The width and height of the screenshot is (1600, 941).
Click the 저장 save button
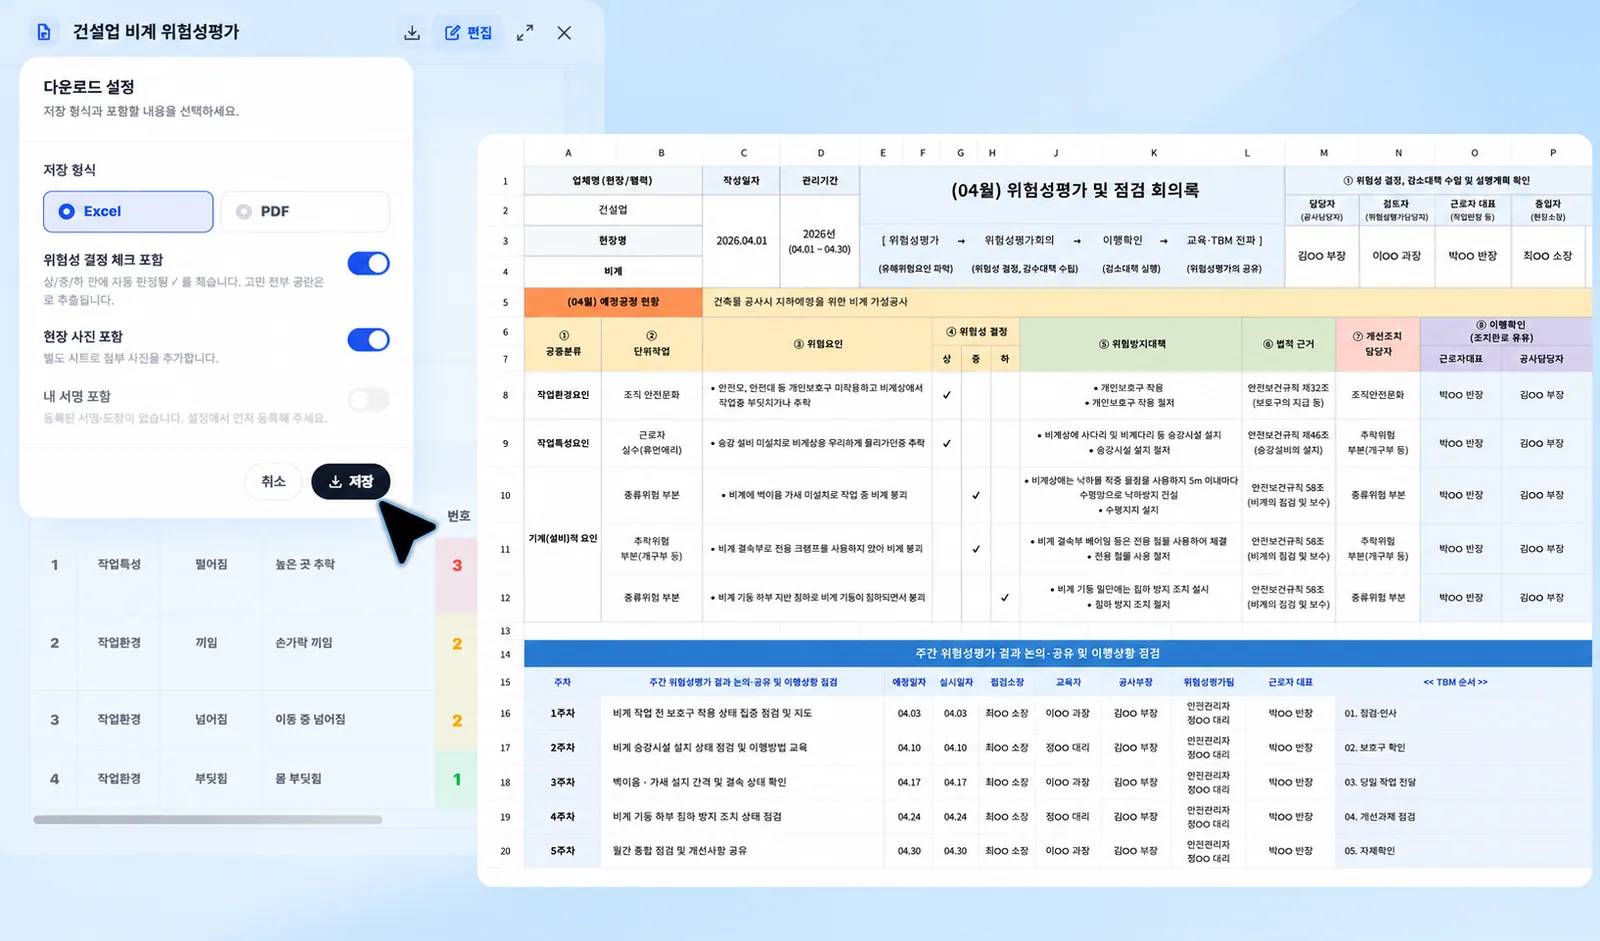tap(351, 481)
